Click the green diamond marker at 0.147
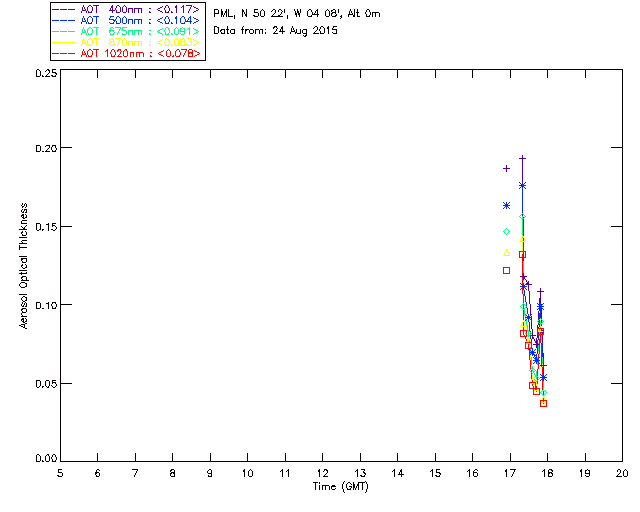 point(506,232)
